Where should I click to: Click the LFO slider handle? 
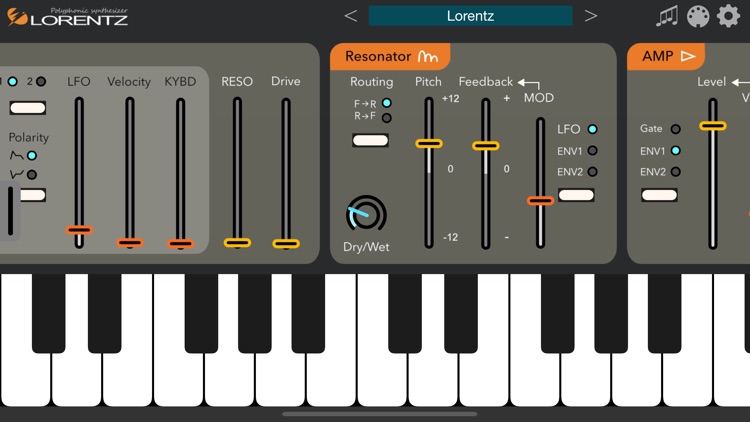pos(79,230)
